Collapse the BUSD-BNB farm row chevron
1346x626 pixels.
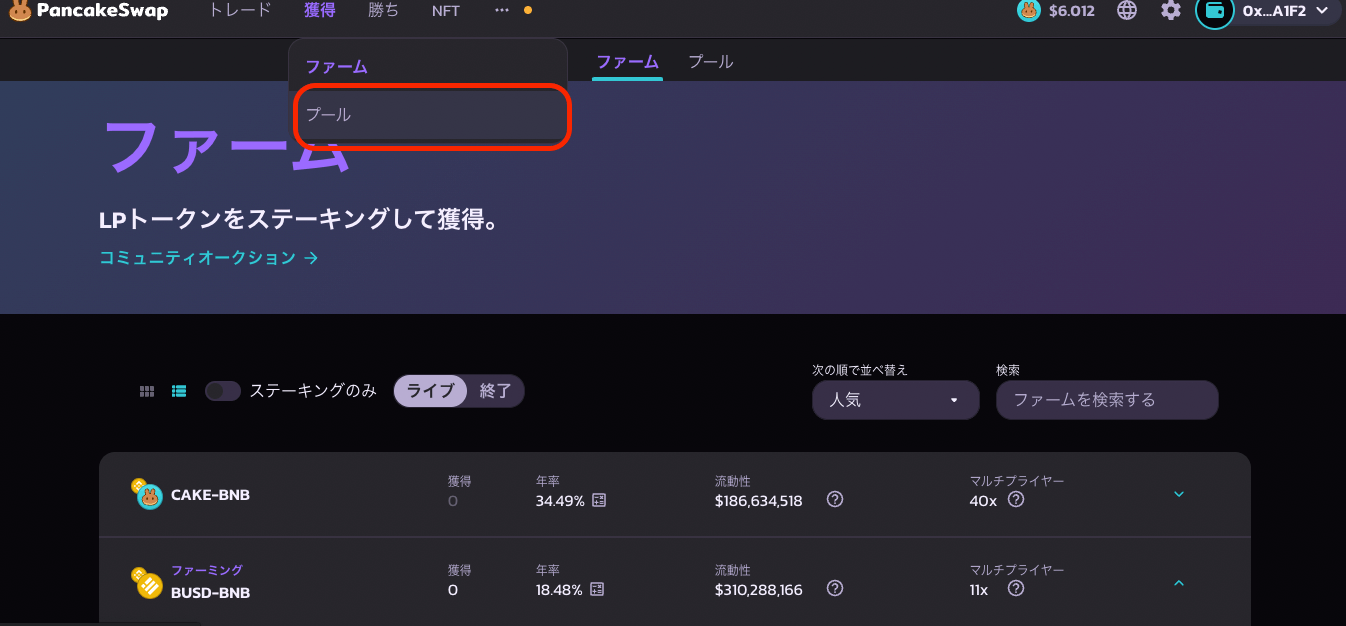1178,583
